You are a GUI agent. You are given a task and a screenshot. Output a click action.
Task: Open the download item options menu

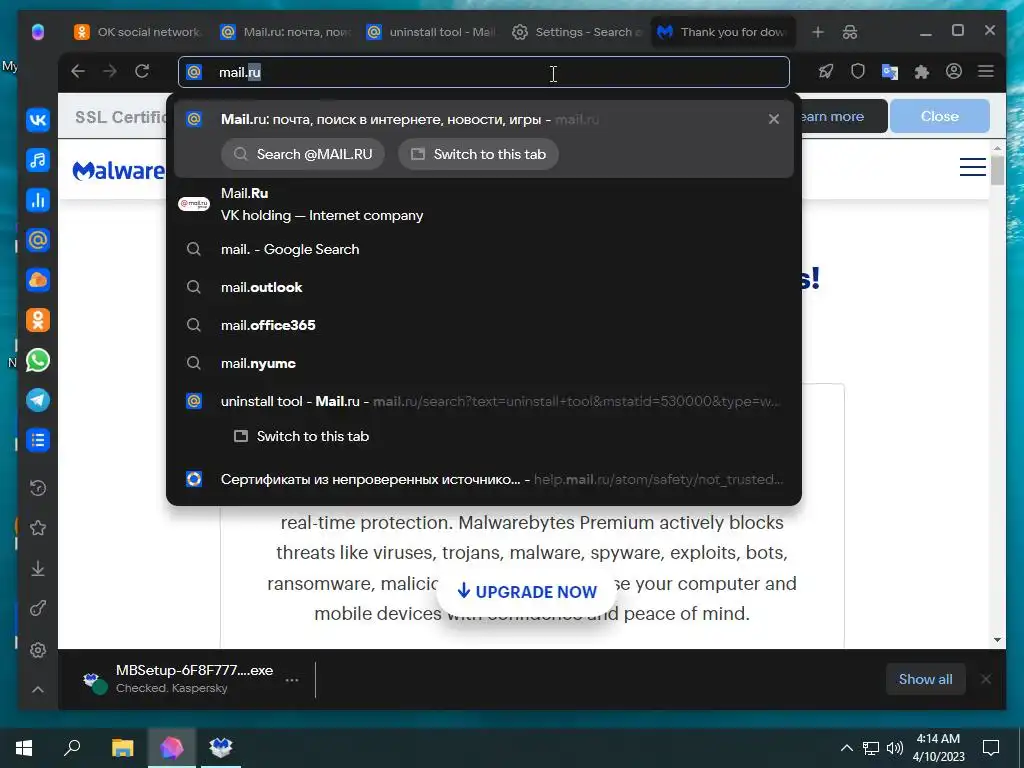click(292, 680)
